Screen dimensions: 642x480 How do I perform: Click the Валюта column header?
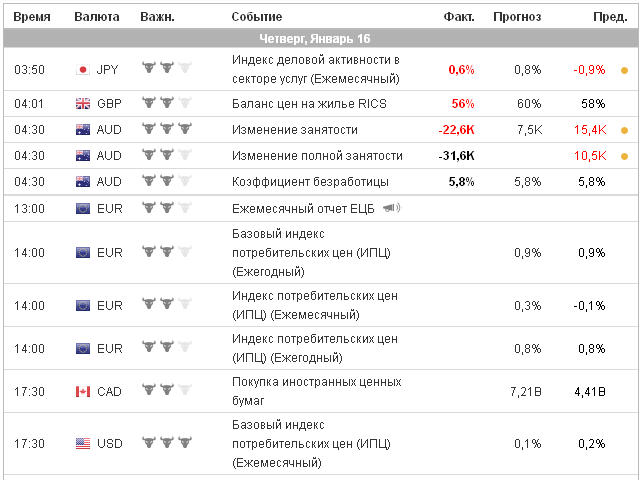(x=97, y=17)
